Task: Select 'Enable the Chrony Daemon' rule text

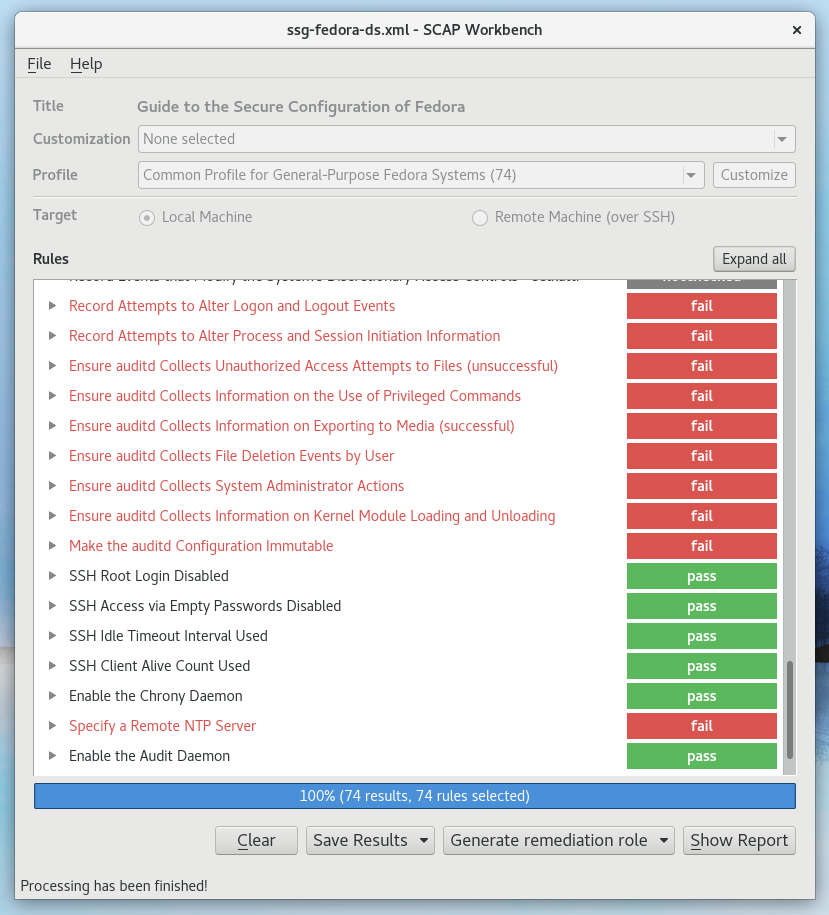Action: (156, 696)
